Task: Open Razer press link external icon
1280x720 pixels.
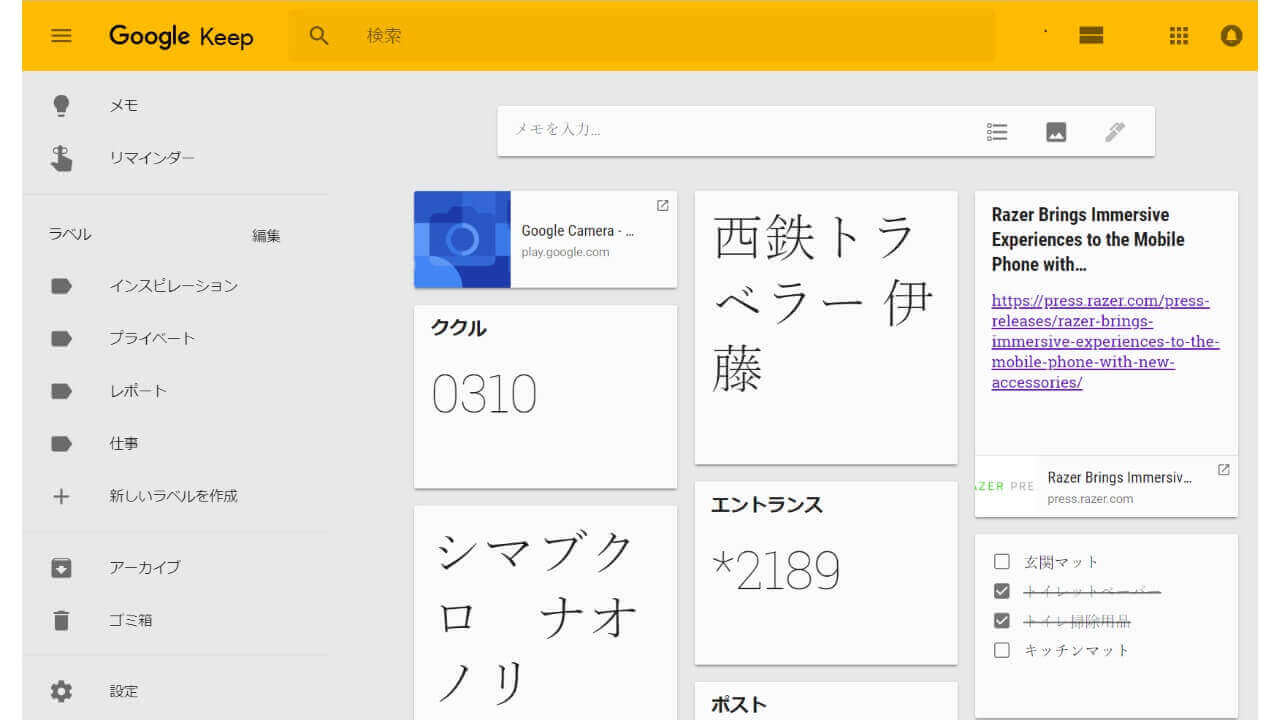Action: 1223,470
